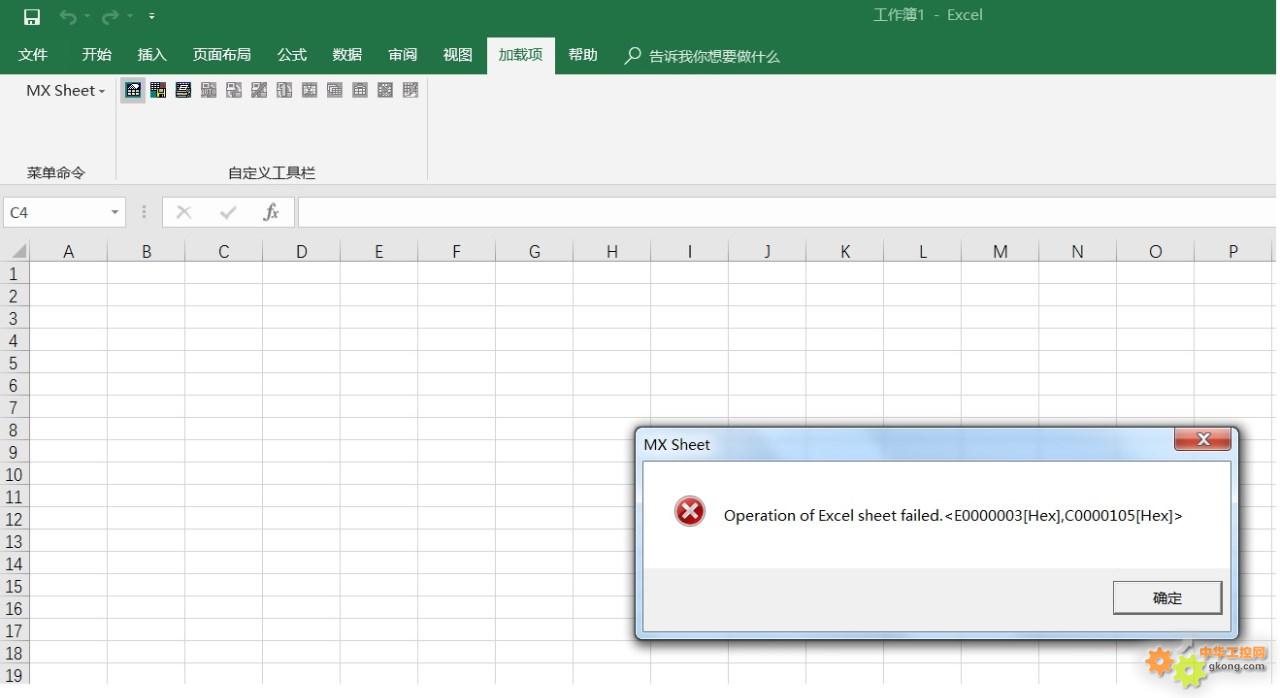Viewport: 1280px width, 698px height.
Task: Switch to the 插入 ribbon tab
Action: pos(152,55)
